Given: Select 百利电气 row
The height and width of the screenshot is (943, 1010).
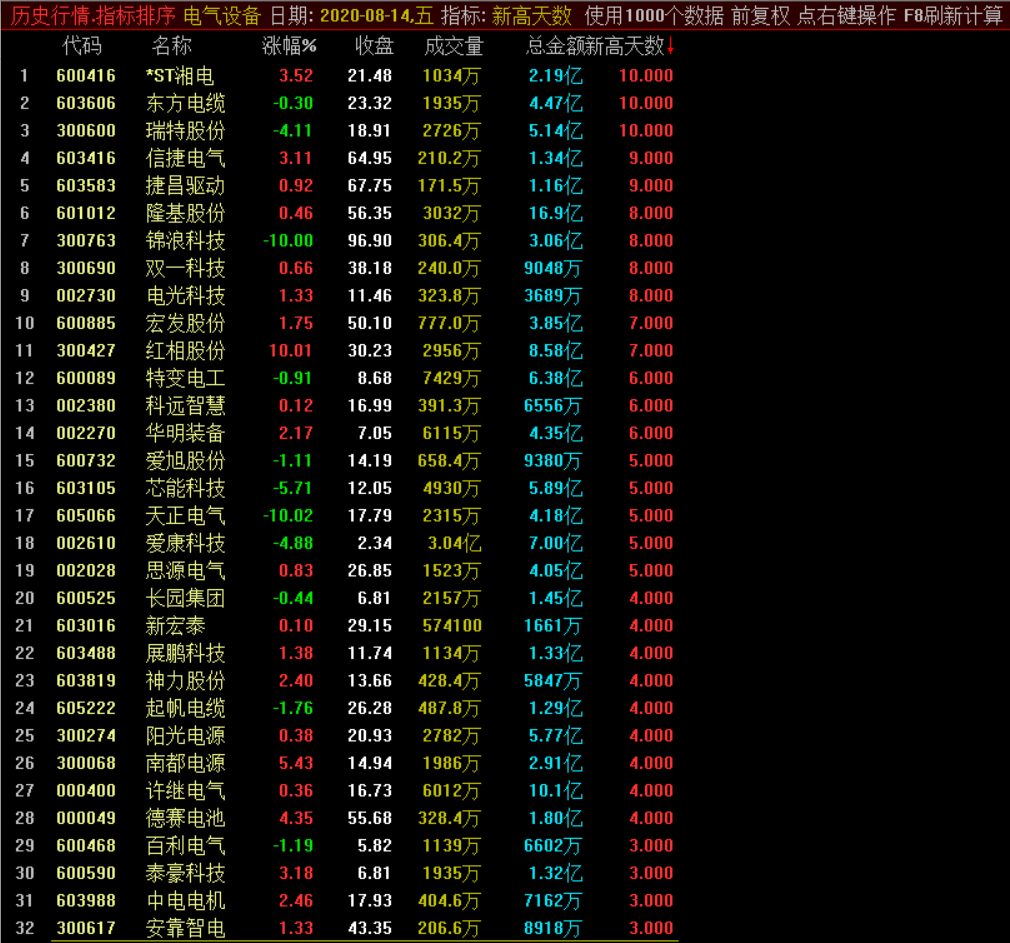Looking at the screenshot, I should (x=186, y=846).
